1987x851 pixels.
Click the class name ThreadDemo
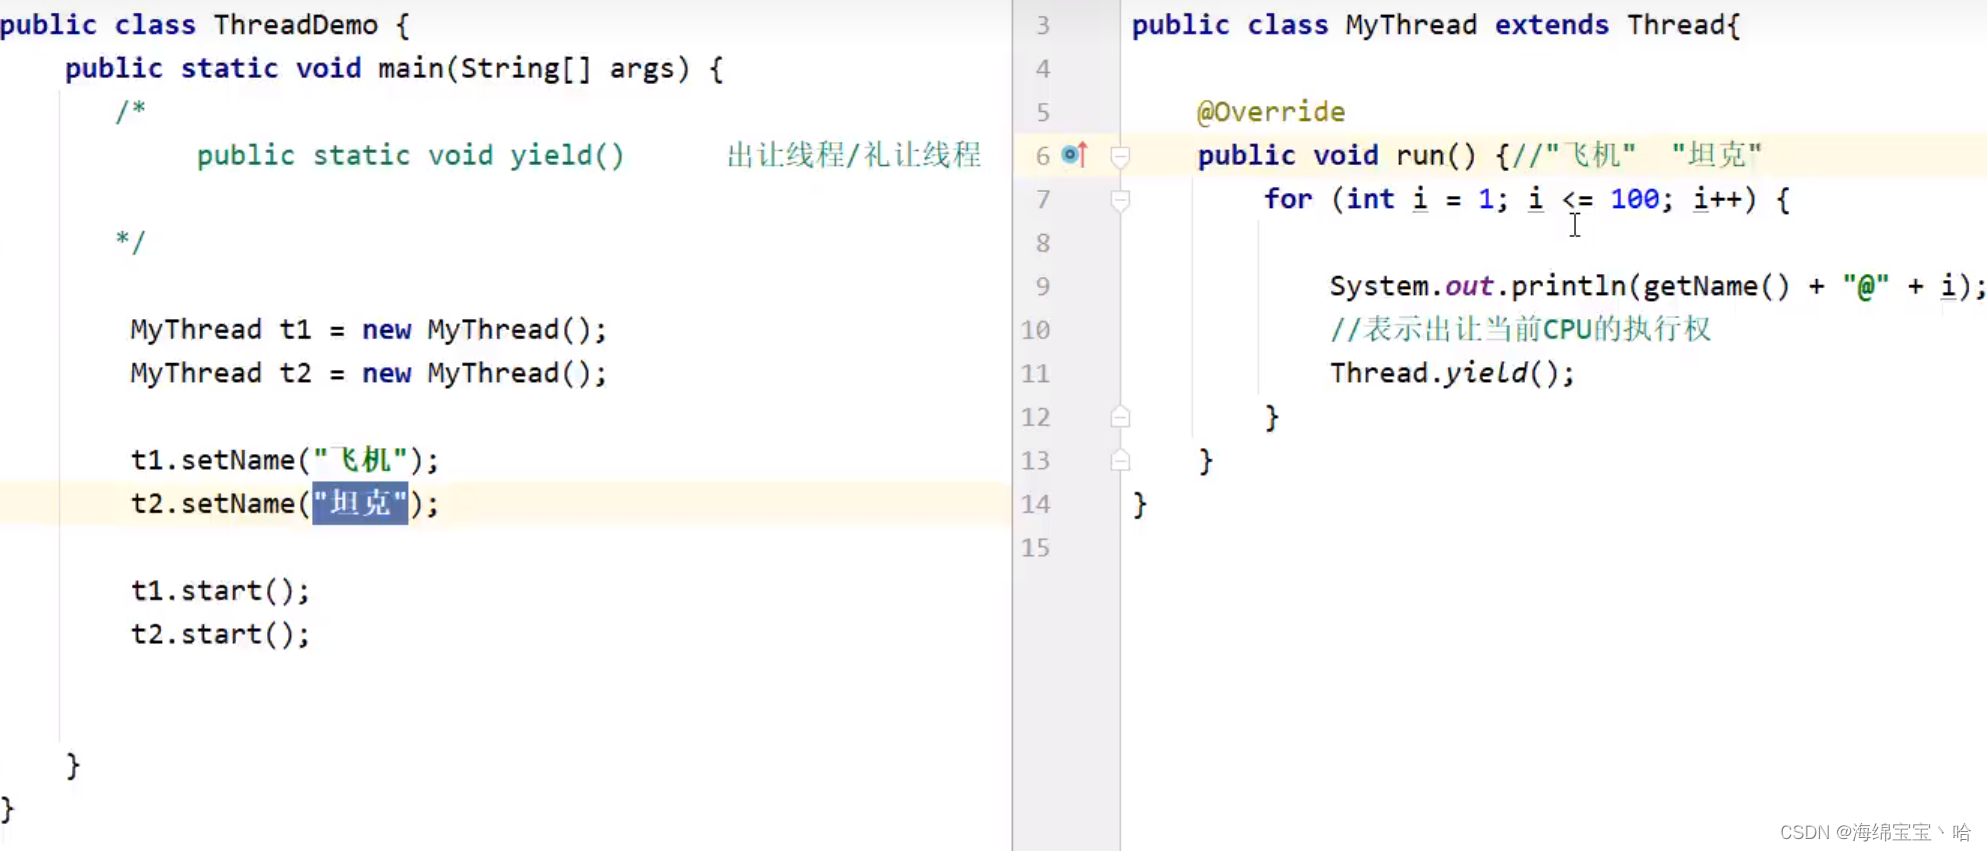[x=296, y=25]
